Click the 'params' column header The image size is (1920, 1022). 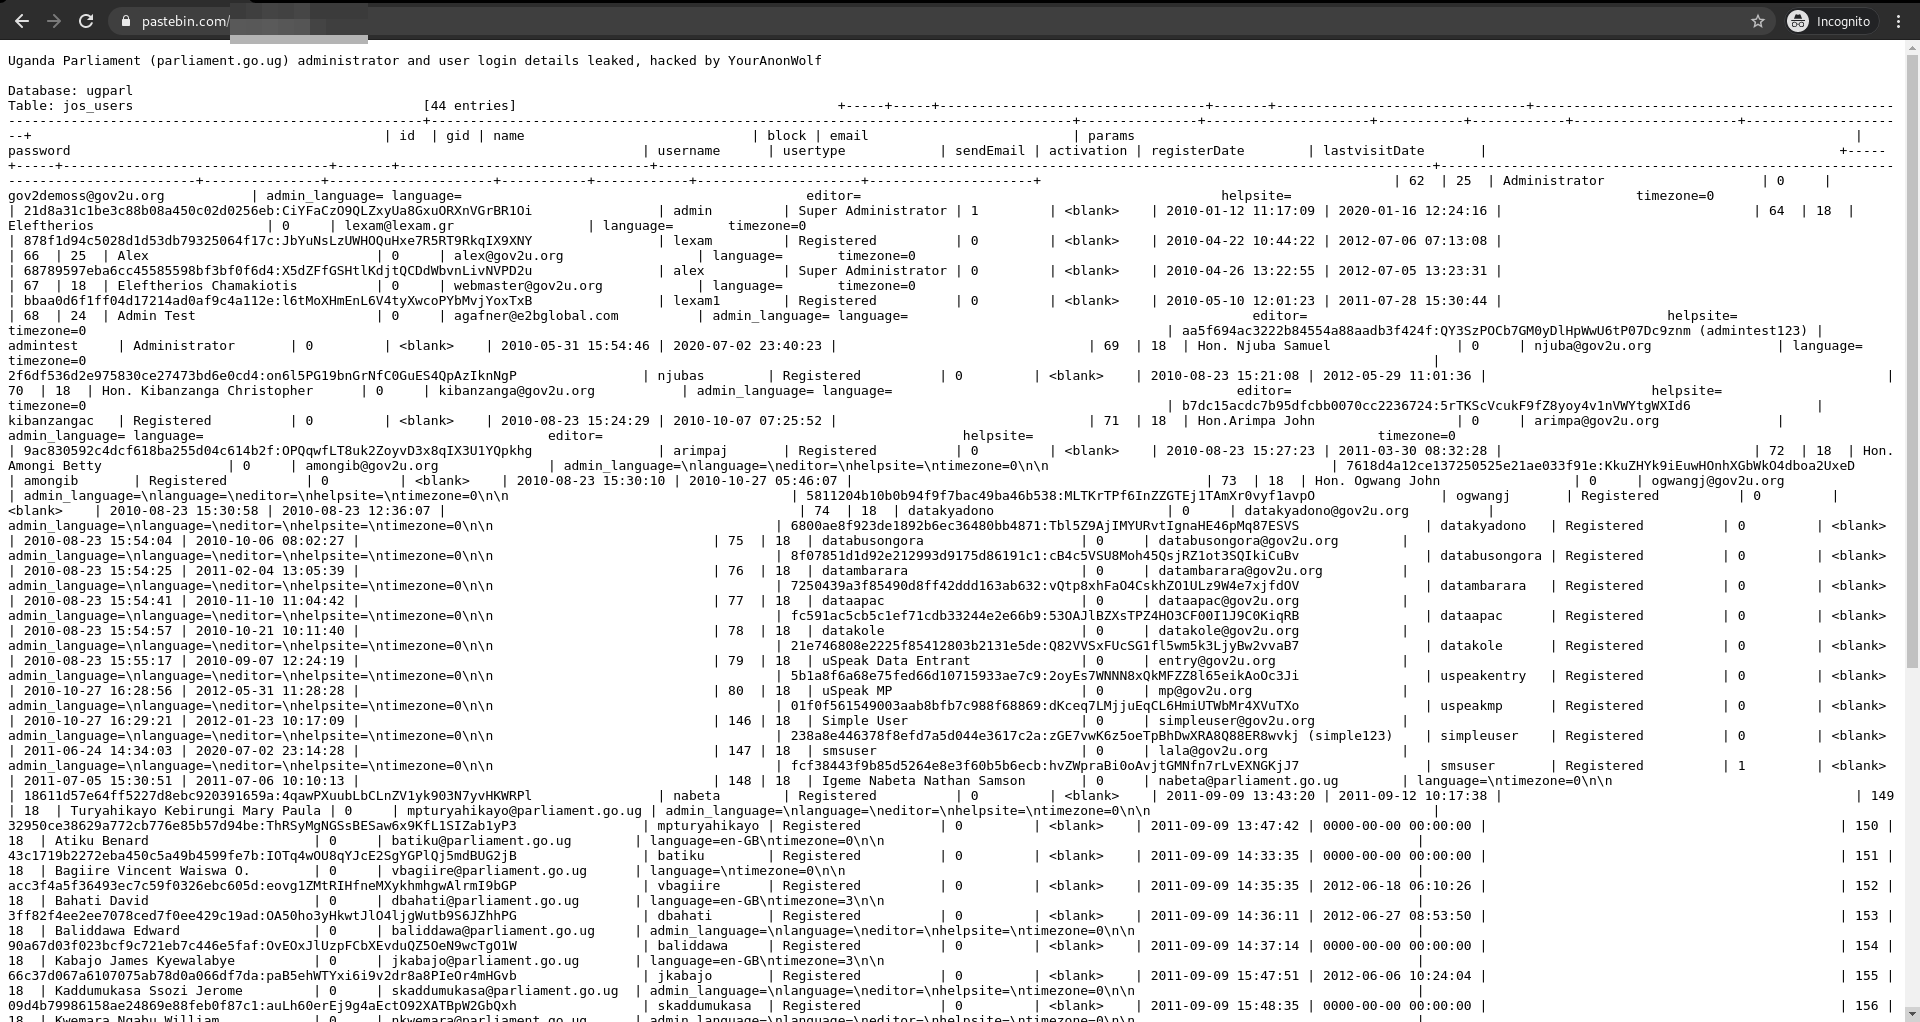pos(1111,136)
